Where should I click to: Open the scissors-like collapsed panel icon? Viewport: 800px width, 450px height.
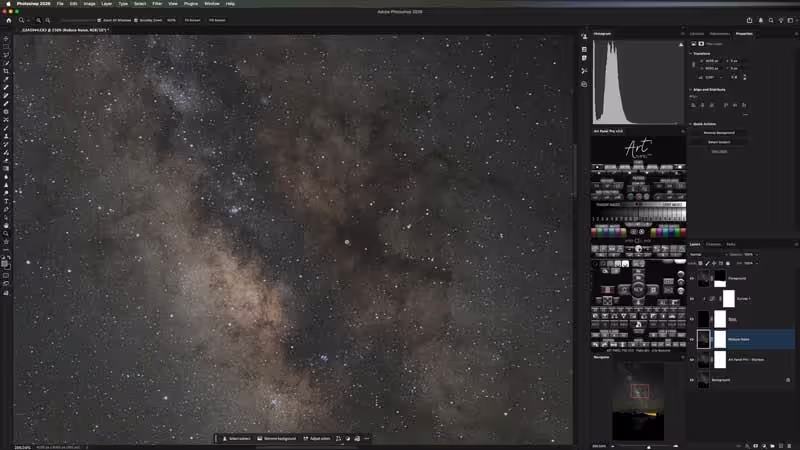click(584, 71)
